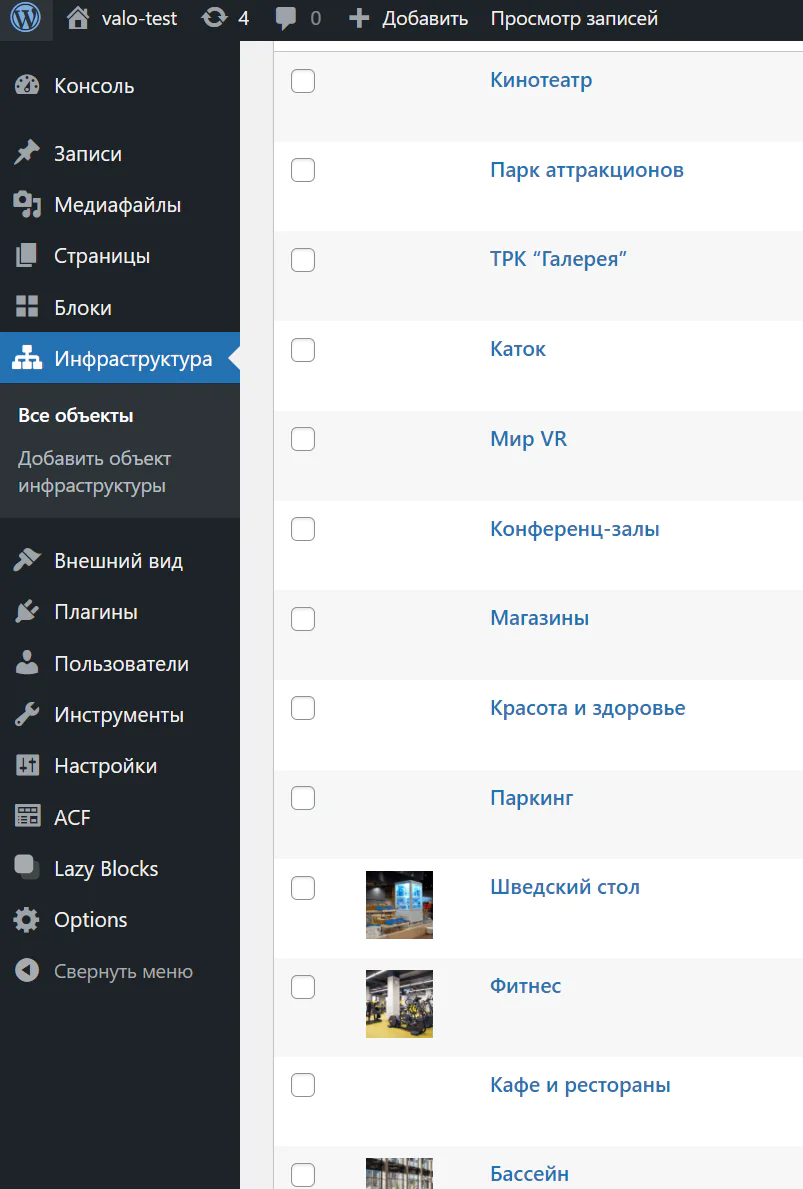Screen dimensions: 803x1189
Task: Click the Страницы pages icon
Action: (x=27, y=256)
